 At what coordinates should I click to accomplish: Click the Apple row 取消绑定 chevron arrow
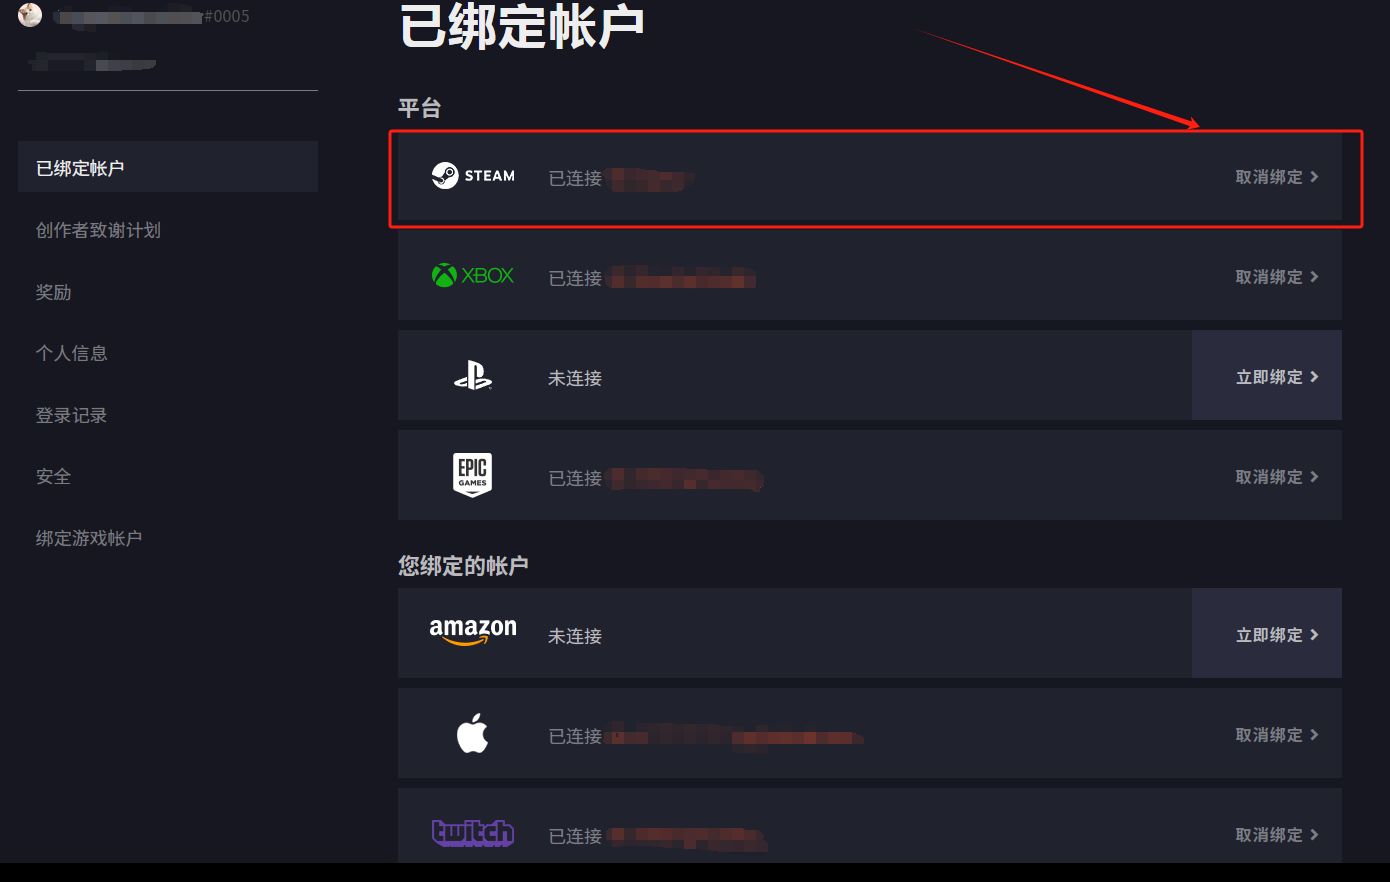pyautogui.click(x=1314, y=735)
